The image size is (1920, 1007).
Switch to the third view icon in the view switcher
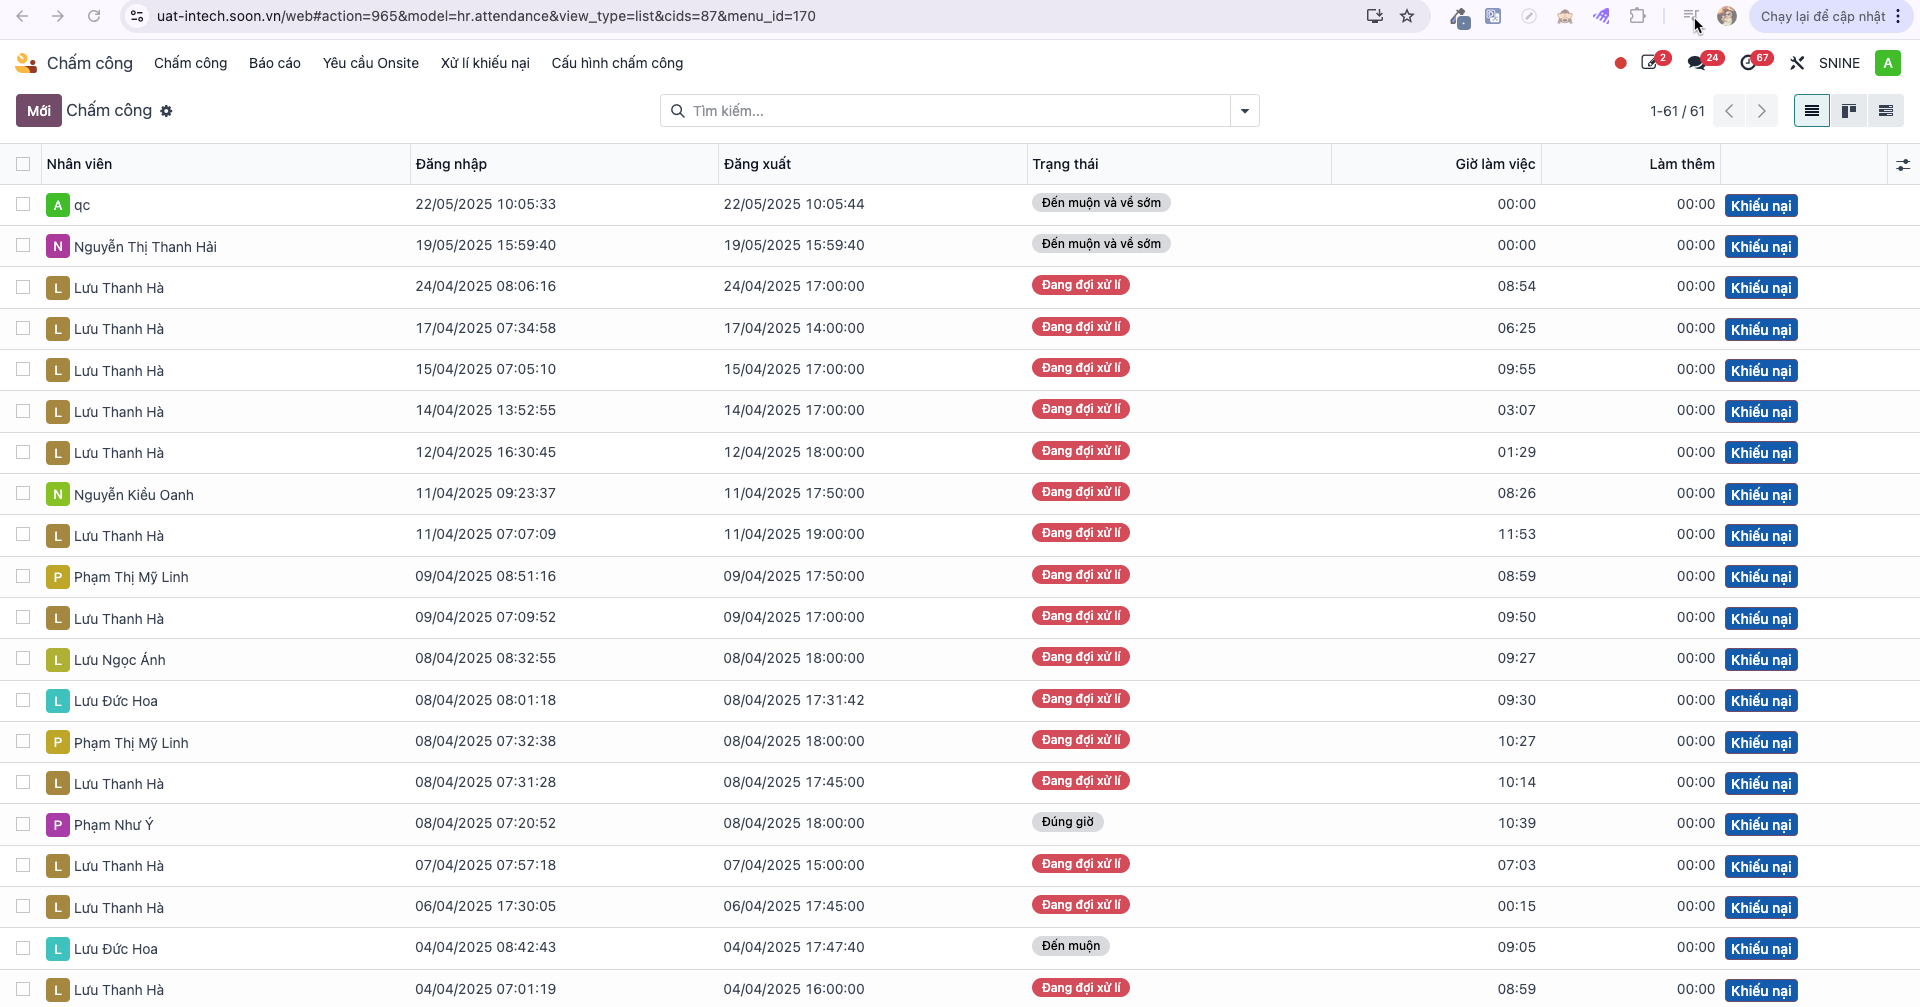(1886, 111)
